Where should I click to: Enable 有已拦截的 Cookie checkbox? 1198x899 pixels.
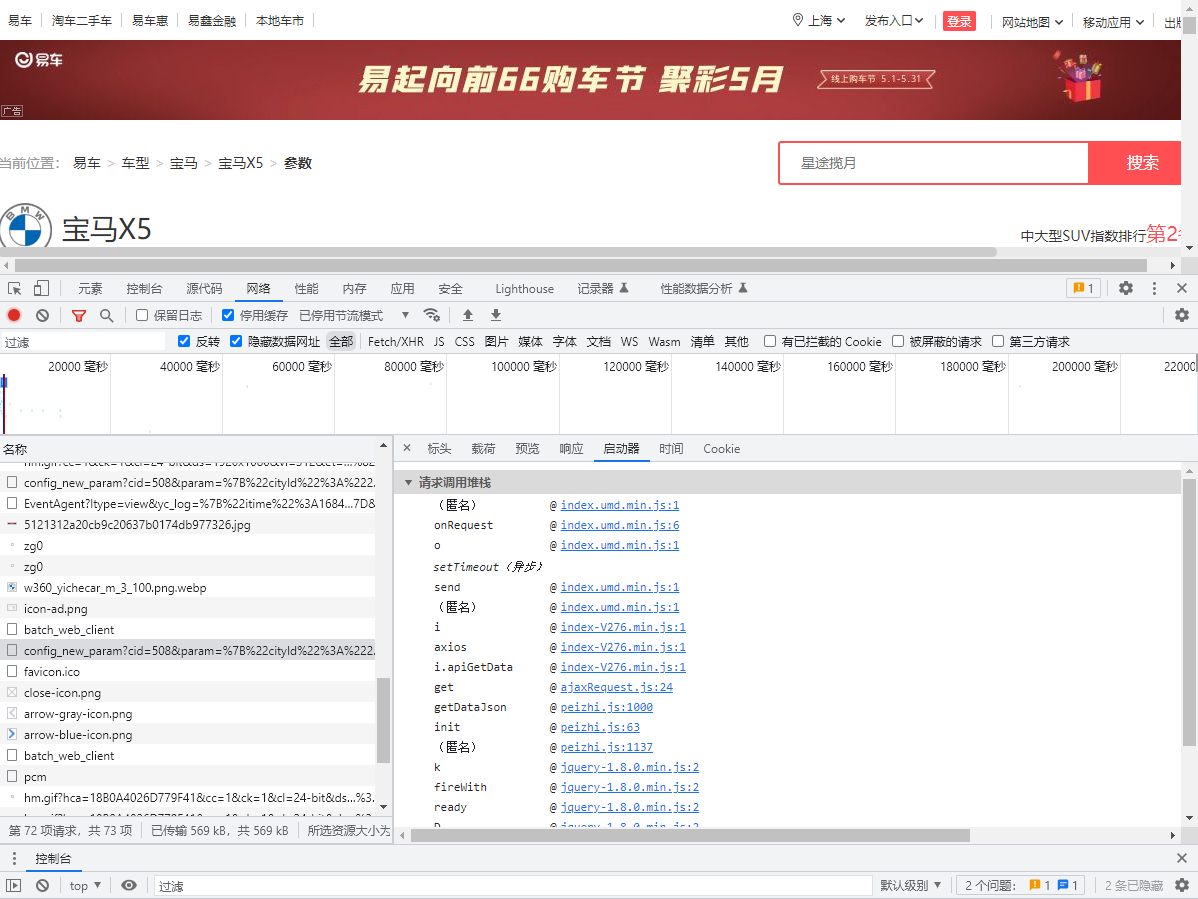point(769,341)
